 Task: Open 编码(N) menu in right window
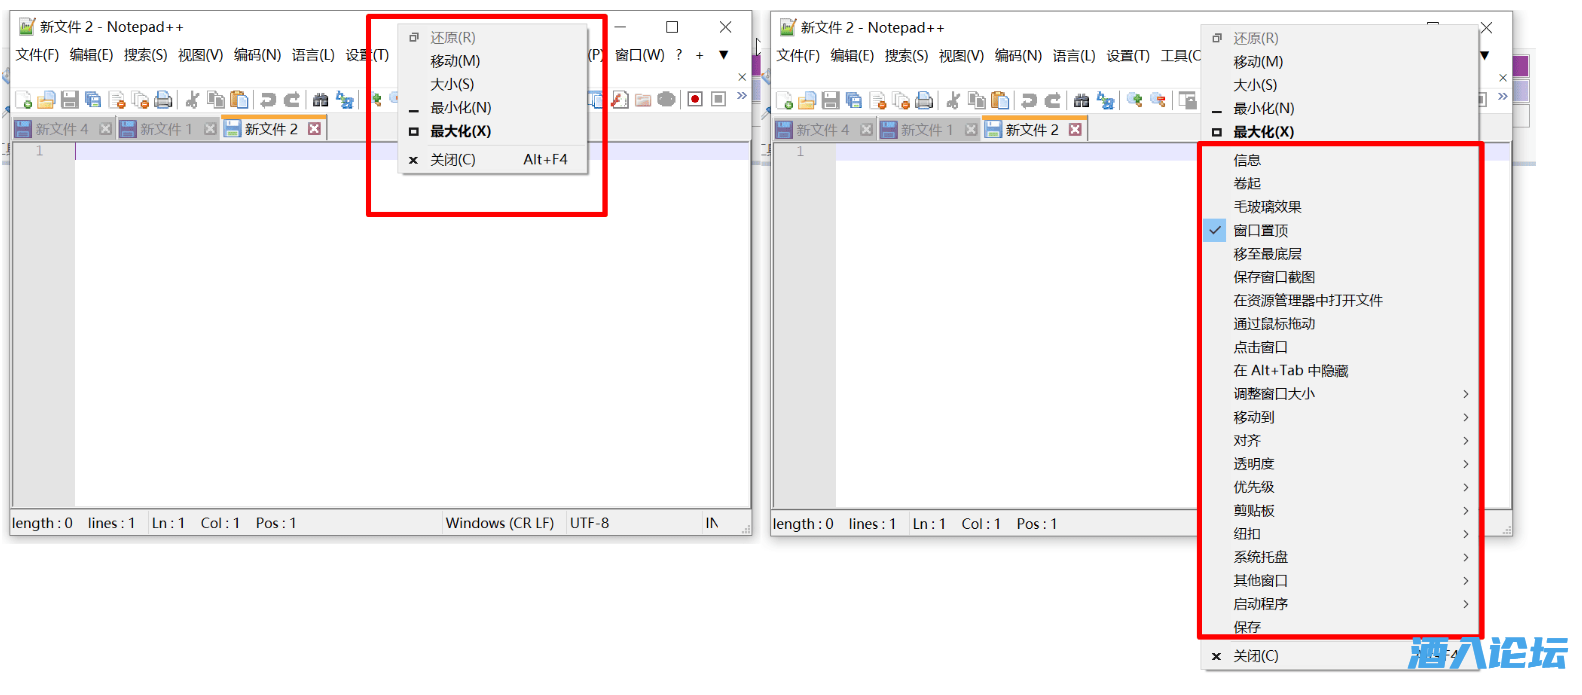[x=1018, y=56]
